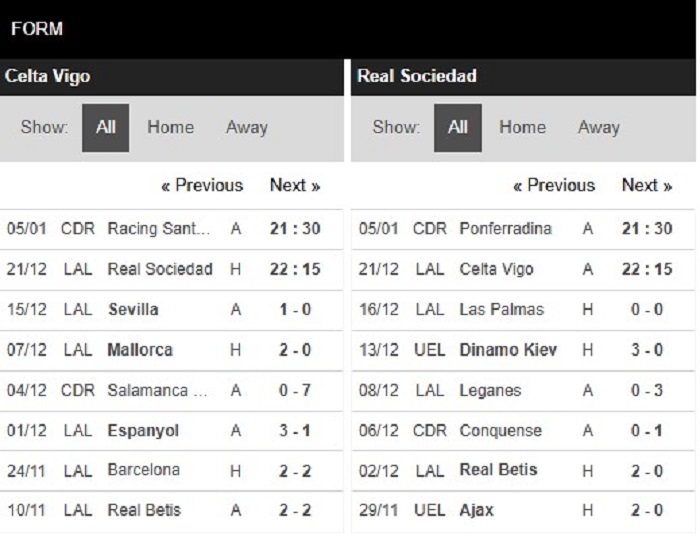Open the Salamanca 0 - 7 result
700x536 pixels.
(171, 391)
